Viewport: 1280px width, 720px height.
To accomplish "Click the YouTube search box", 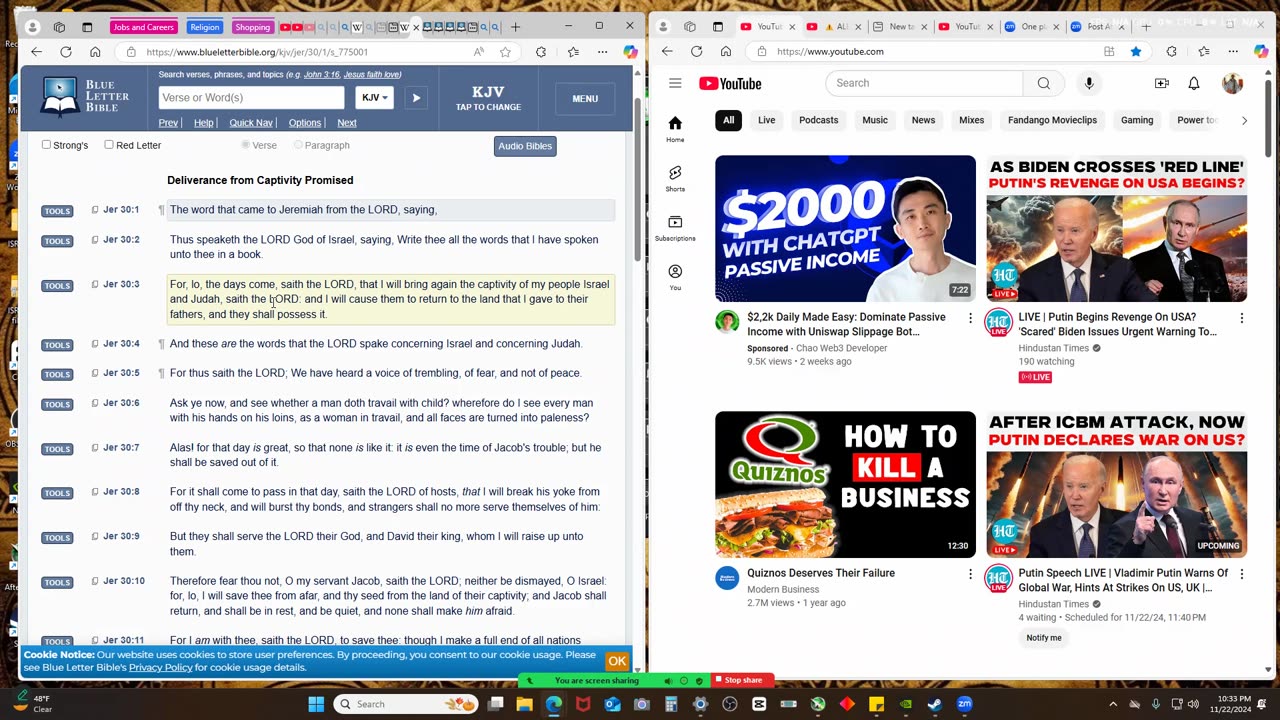I will click(x=924, y=83).
